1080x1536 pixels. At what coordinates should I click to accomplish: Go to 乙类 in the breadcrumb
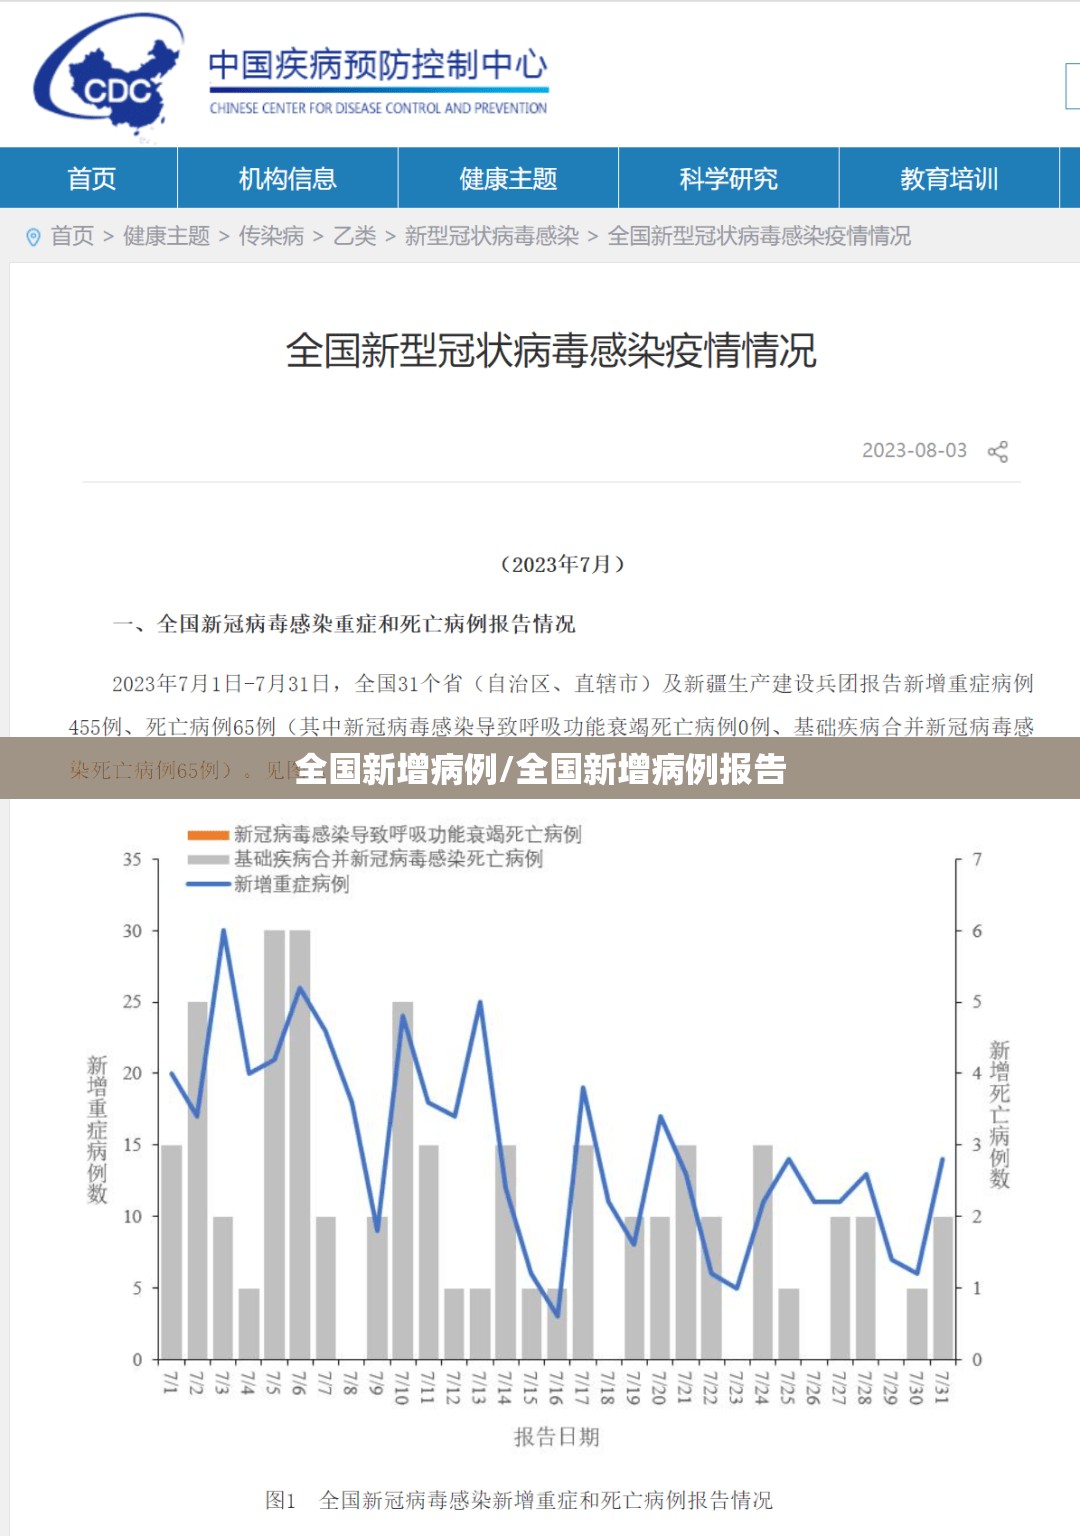[x=354, y=236]
